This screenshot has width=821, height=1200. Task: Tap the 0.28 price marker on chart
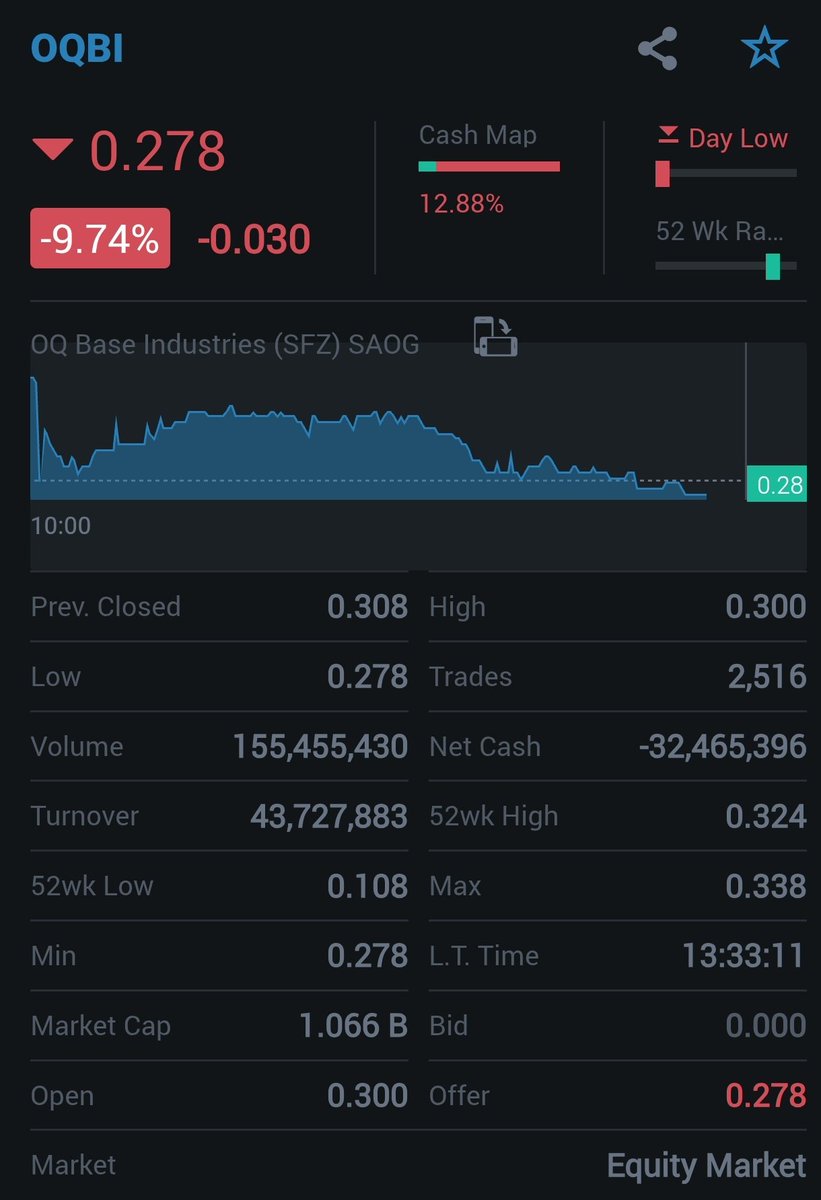tap(777, 485)
